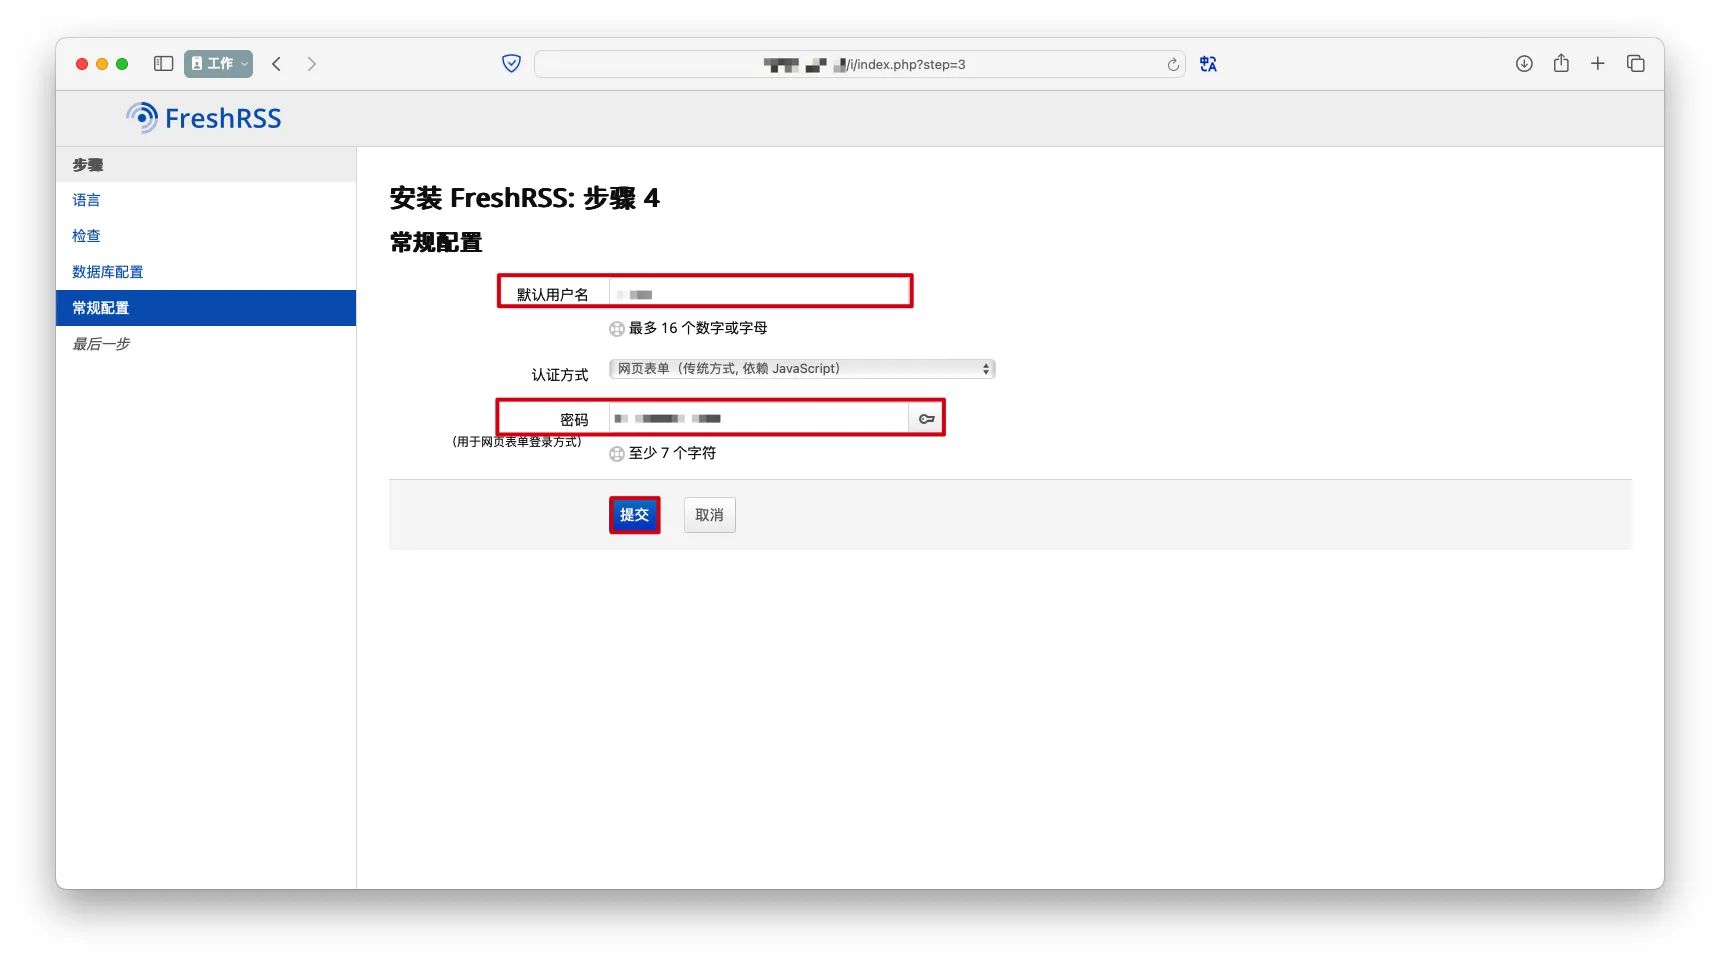
Task: Click the Safari sidebar toggle icon
Action: [163, 64]
